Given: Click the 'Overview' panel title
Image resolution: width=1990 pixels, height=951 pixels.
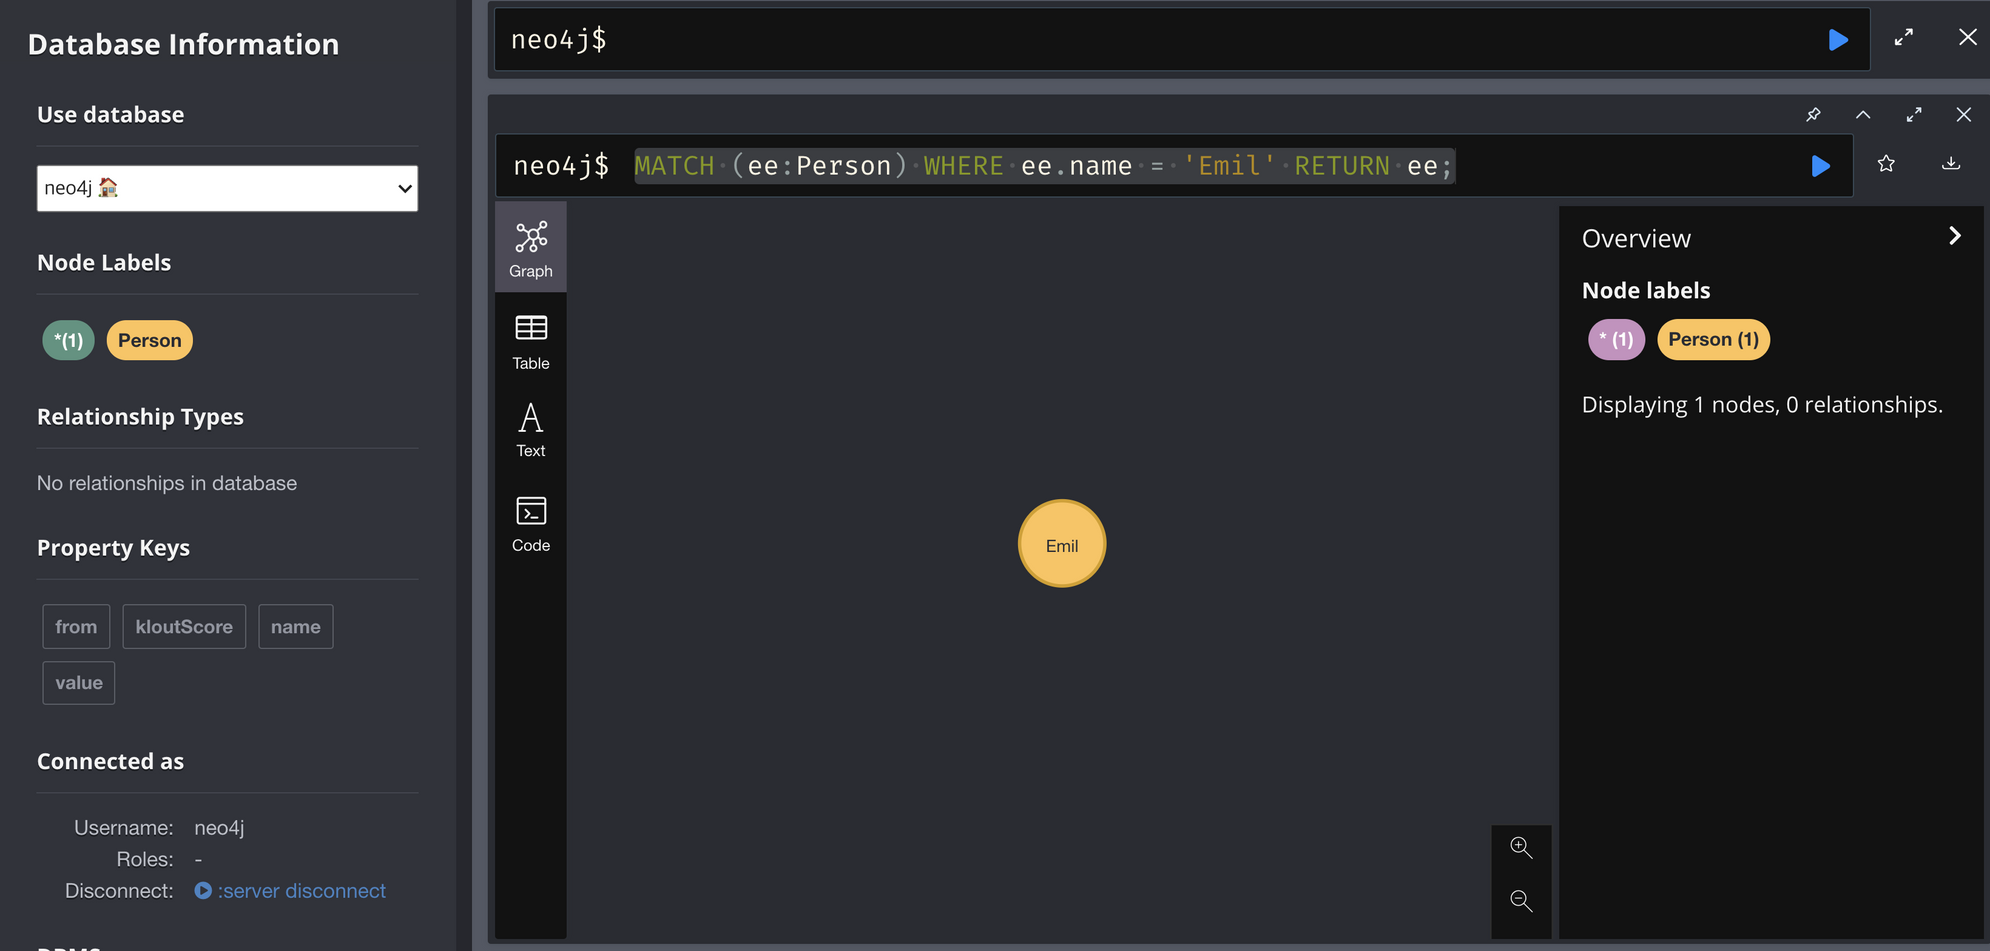Looking at the screenshot, I should coord(1636,239).
